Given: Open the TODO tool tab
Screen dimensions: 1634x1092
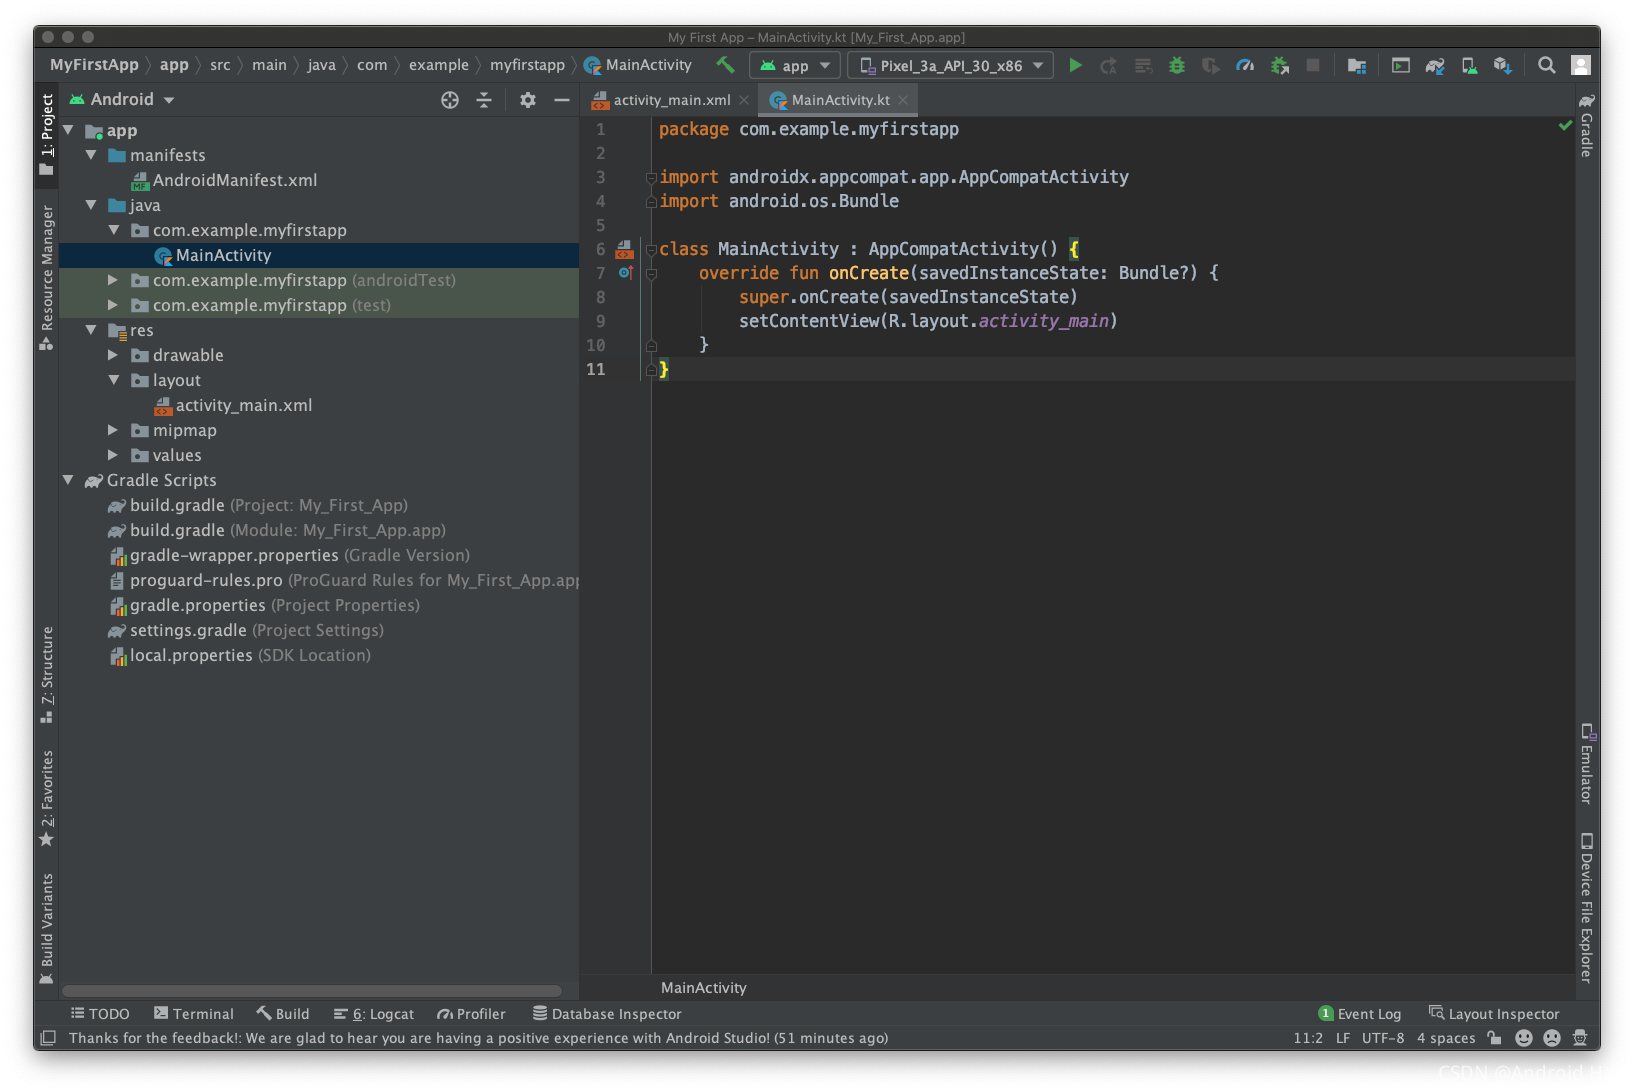Looking at the screenshot, I should pos(100,1014).
